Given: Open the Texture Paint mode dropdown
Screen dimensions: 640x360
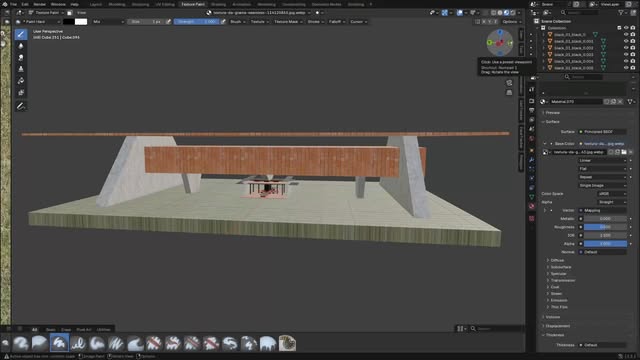Looking at the screenshot, I should pyautogui.click(x=46, y=13).
